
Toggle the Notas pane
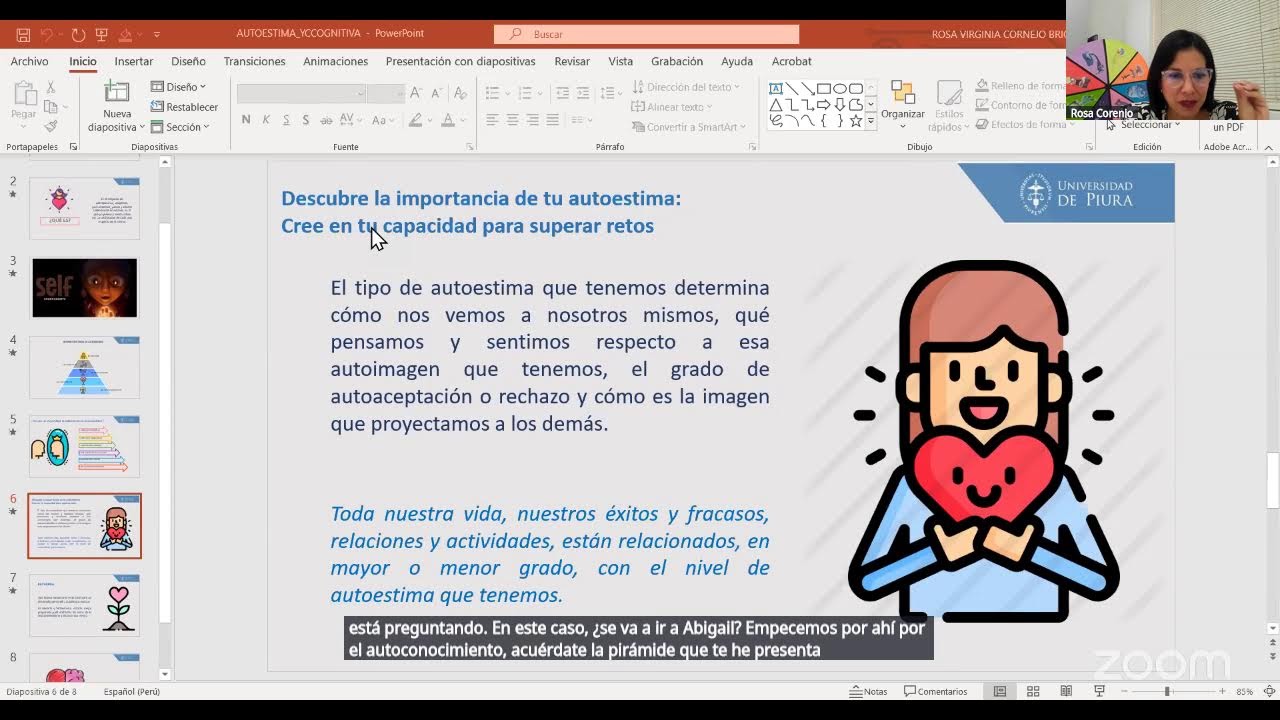[868, 691]
